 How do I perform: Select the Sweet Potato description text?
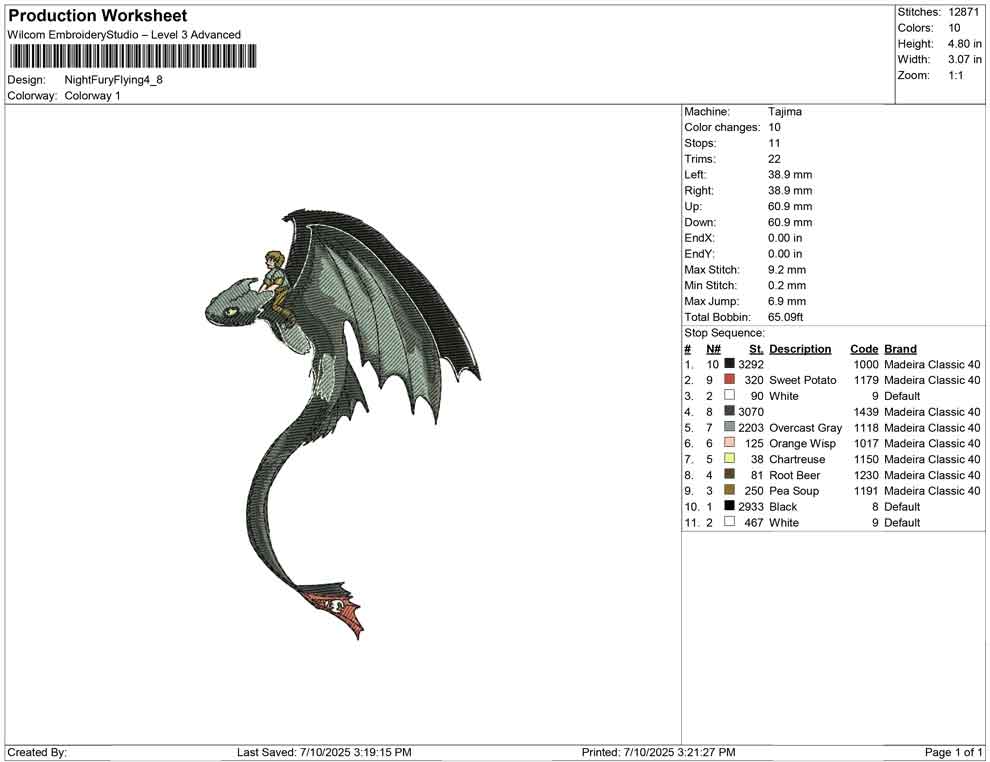[802, 380]
